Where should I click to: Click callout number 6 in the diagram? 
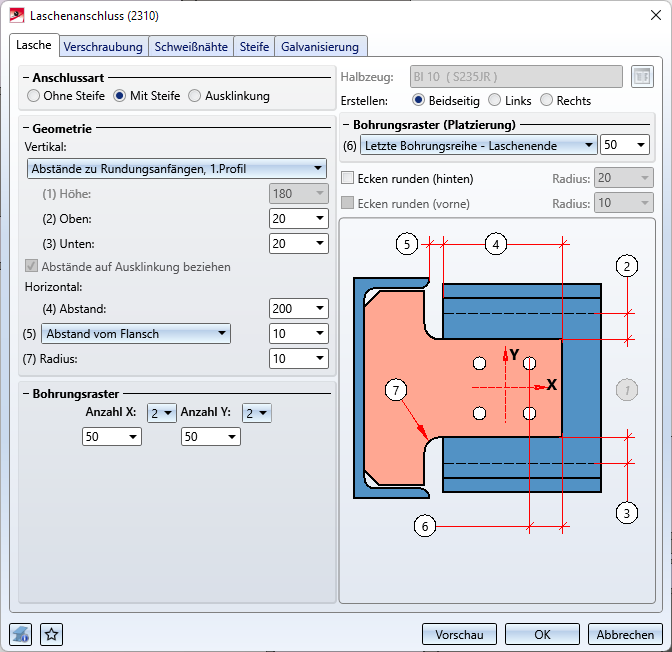425,525
